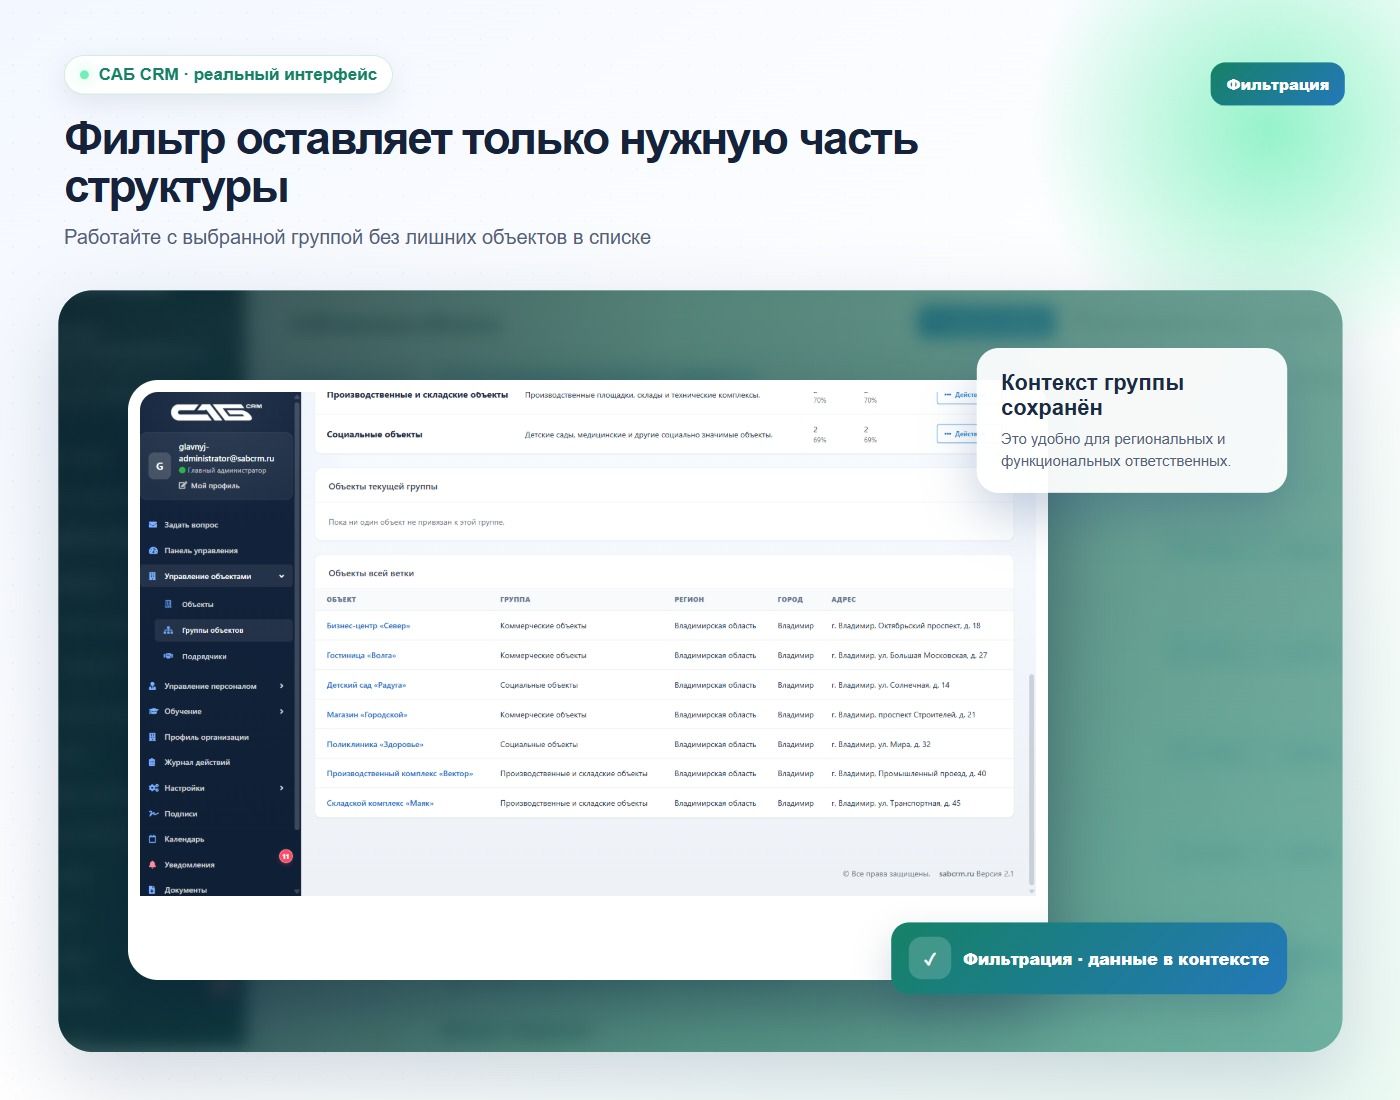This screenshot has height=1100, width=1400.
Task: Open the Поликлиника «Здоровье» object link
Action: point(375,744)
